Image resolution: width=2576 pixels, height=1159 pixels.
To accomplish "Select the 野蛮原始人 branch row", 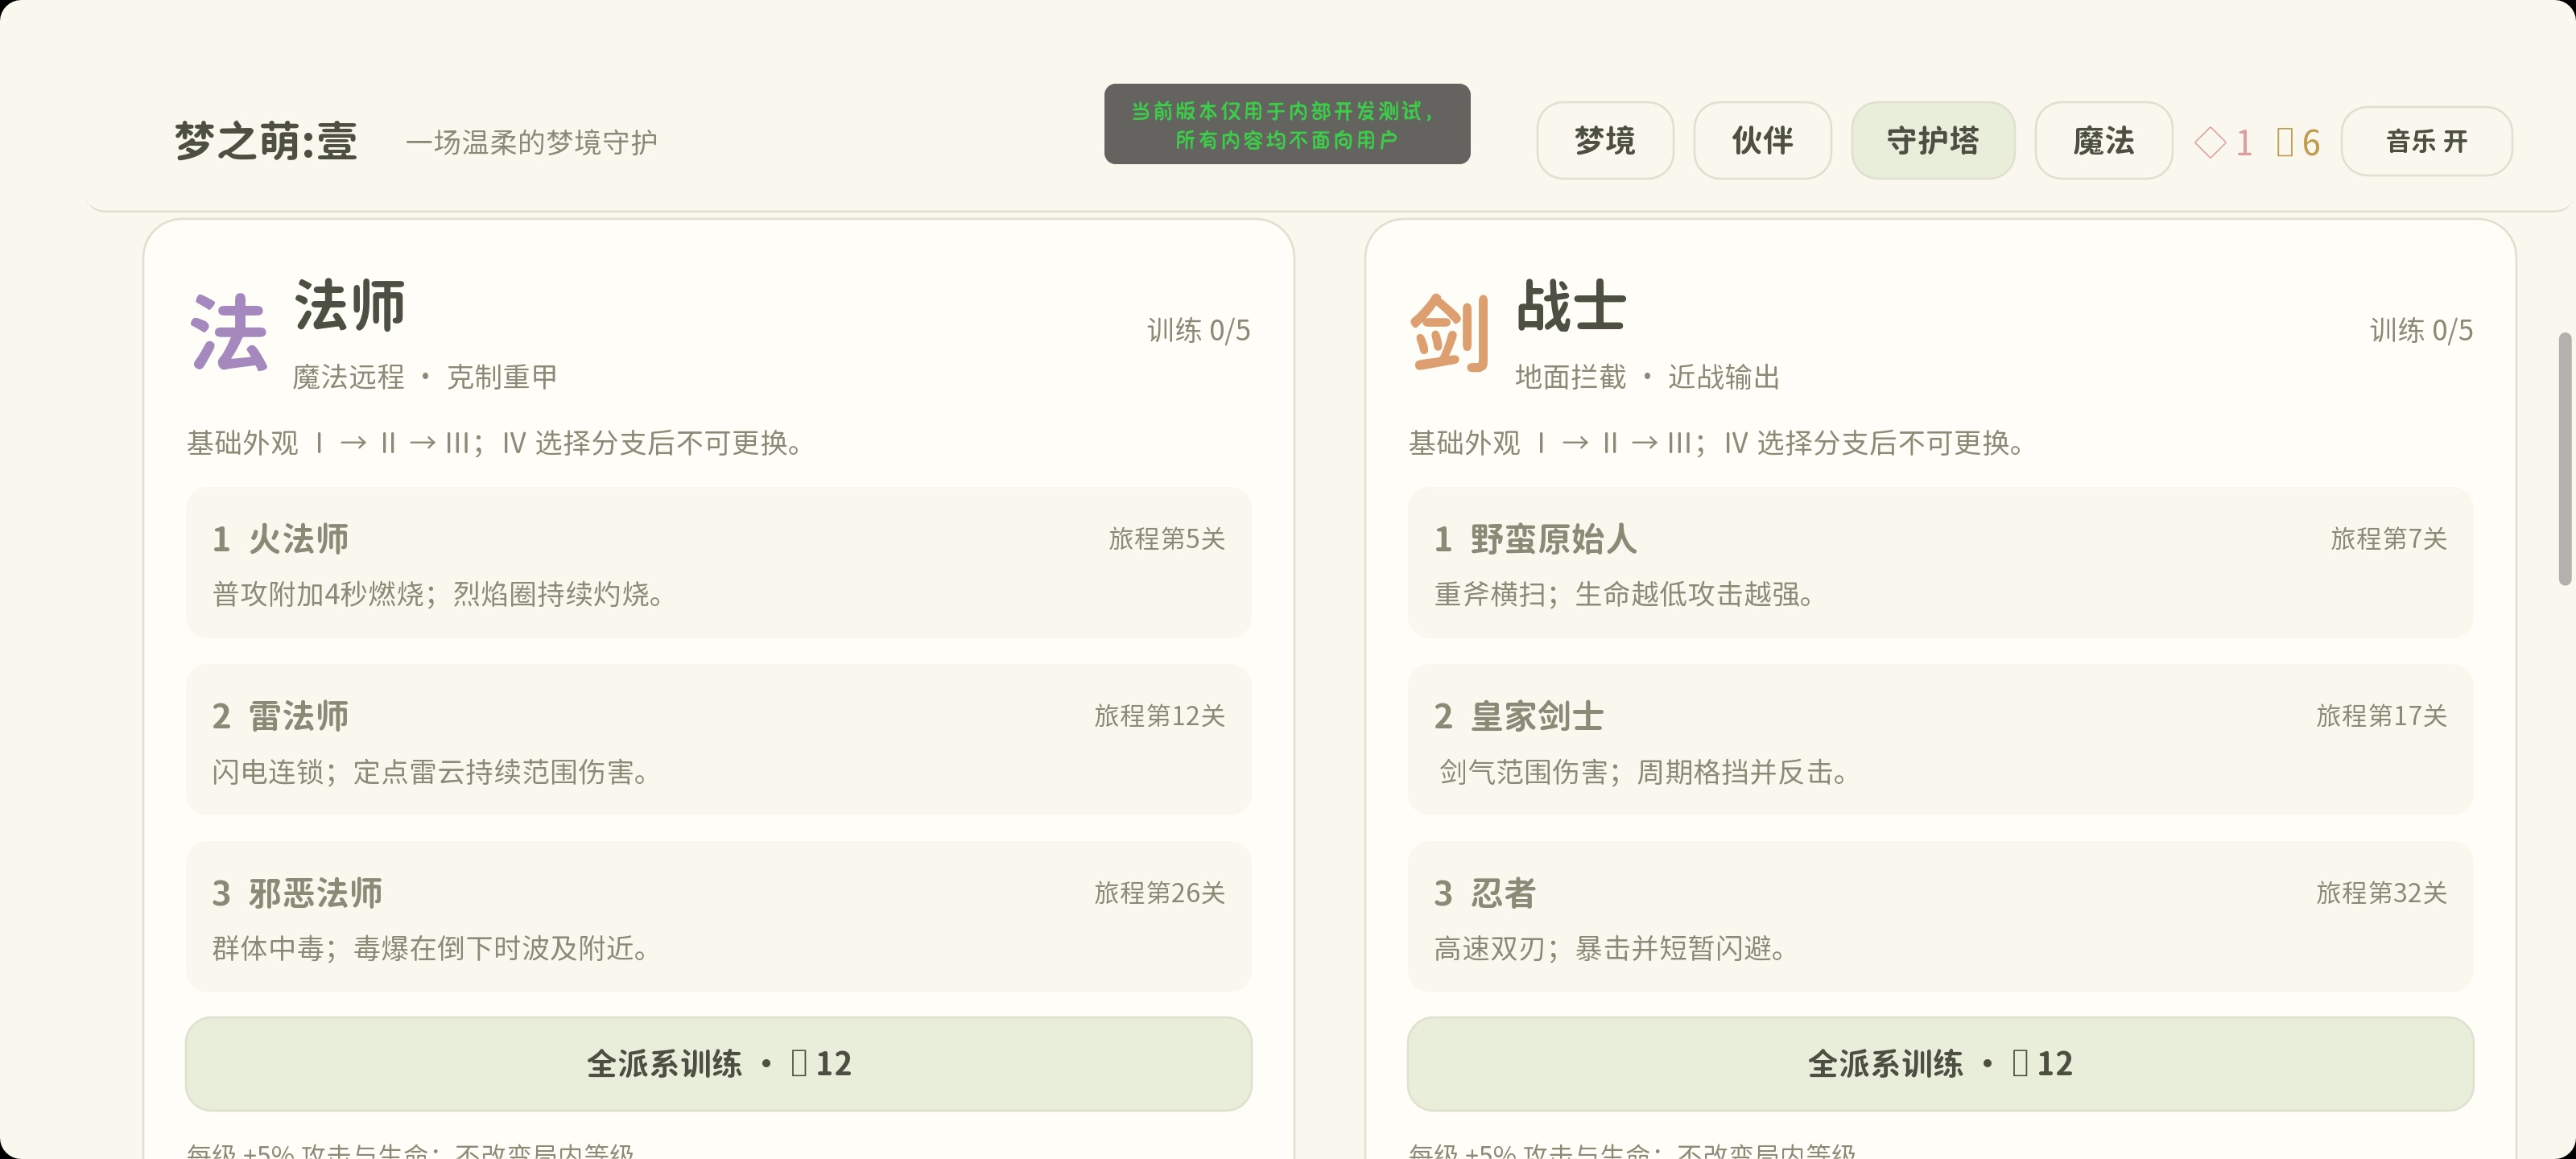I will (x=1940, y=563).
